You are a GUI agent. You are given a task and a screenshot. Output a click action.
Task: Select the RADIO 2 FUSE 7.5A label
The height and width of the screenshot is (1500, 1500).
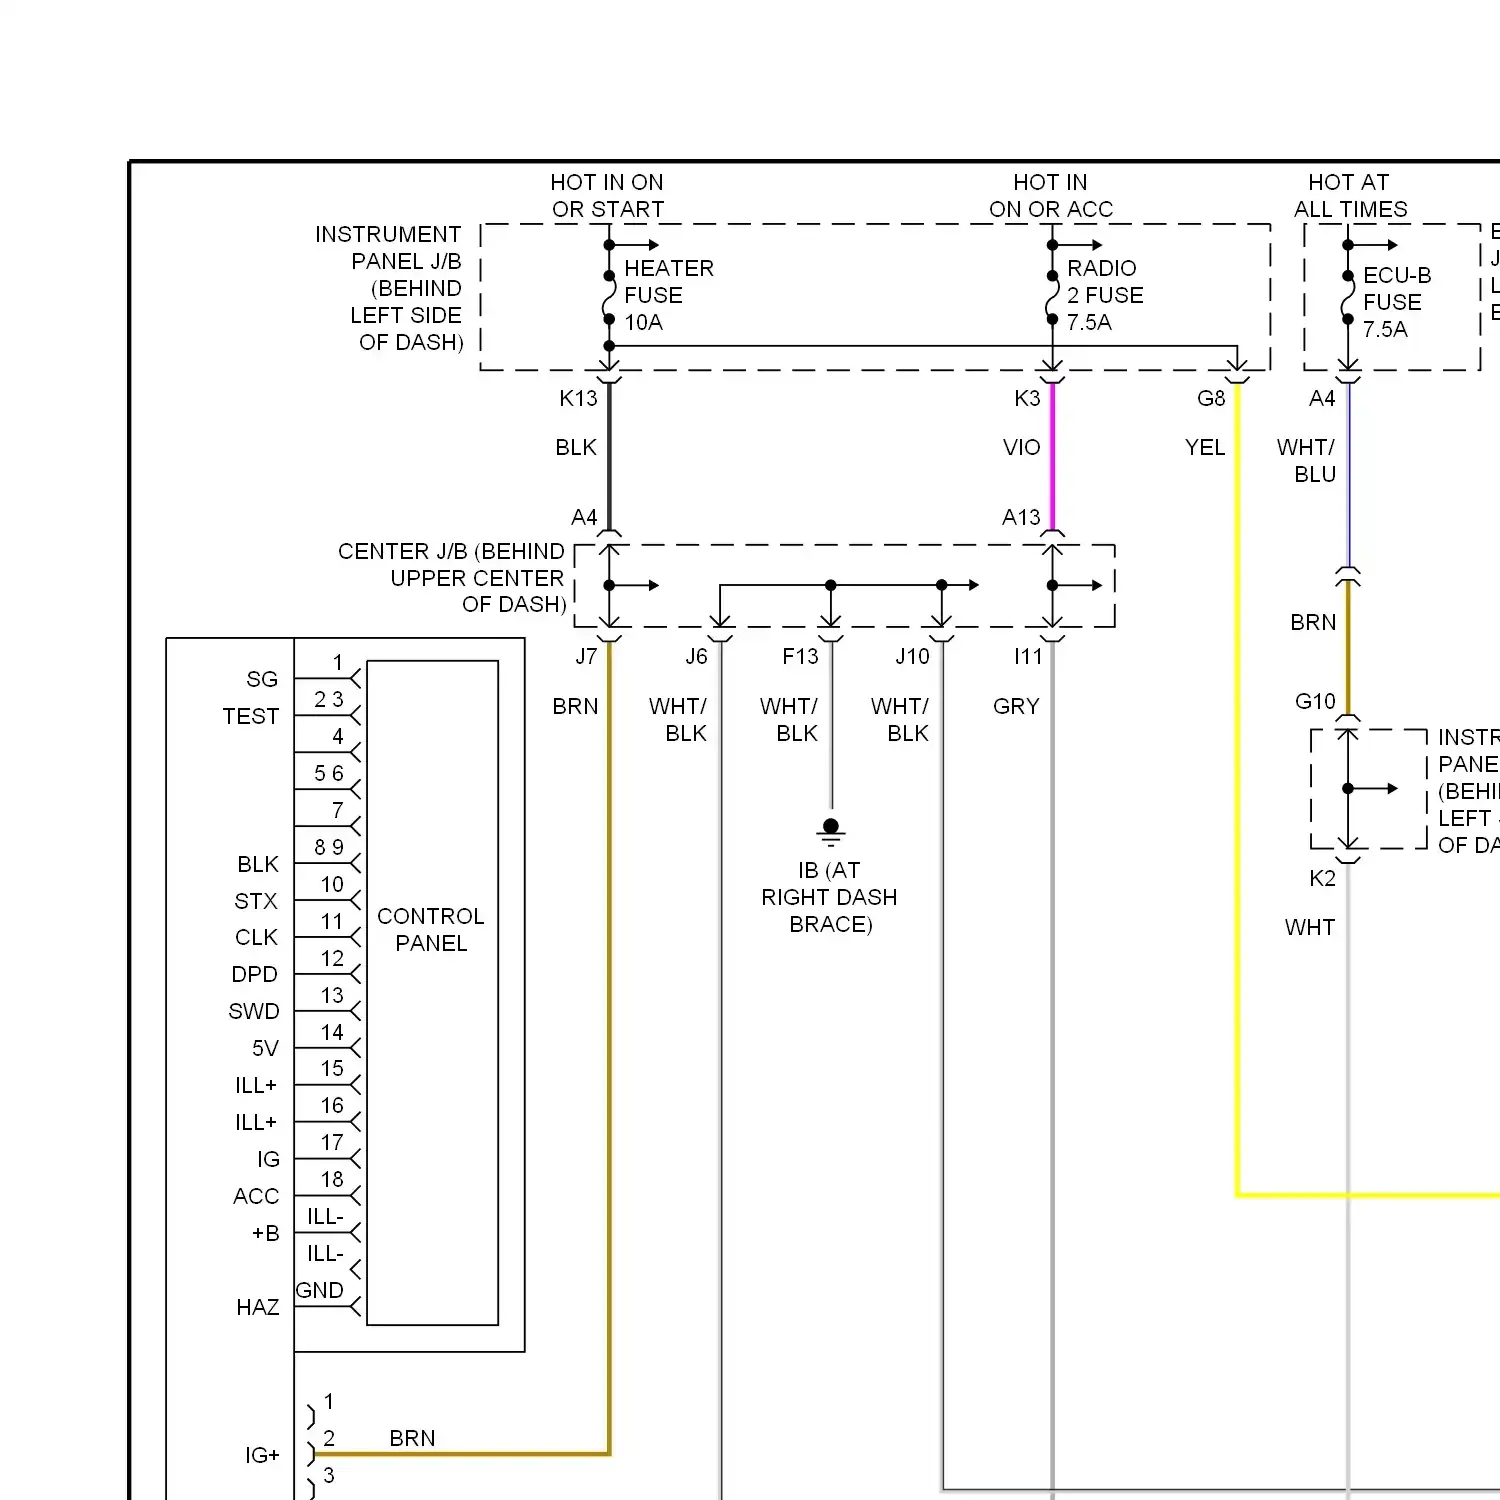click(x=1105, y=295)
